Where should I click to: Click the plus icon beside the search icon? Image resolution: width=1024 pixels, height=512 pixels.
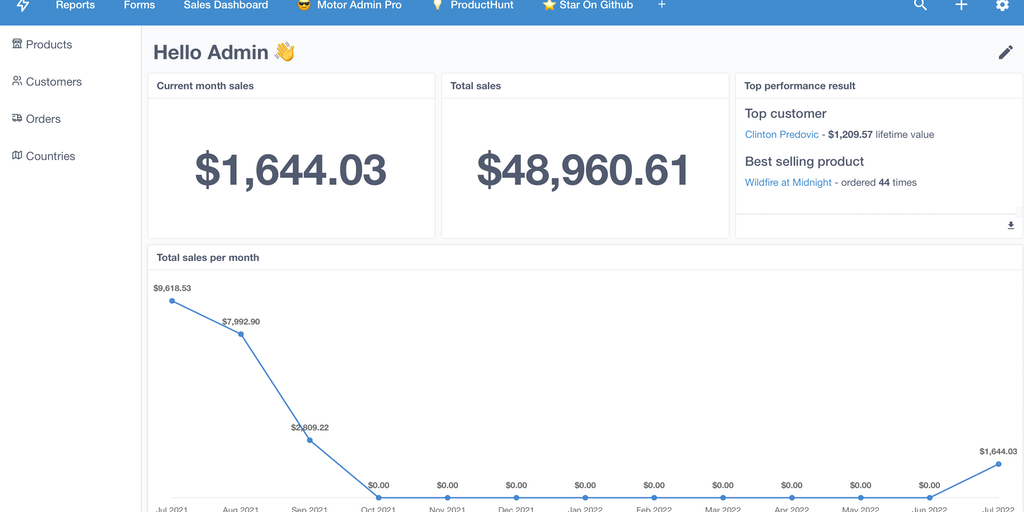961,6
